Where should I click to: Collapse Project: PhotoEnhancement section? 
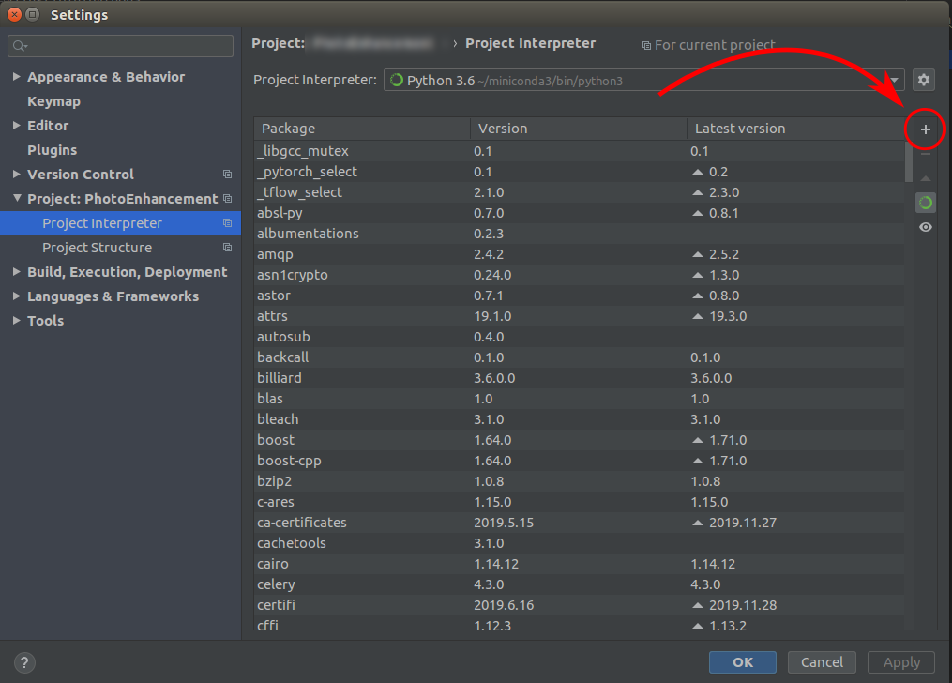tap(17, 198)
